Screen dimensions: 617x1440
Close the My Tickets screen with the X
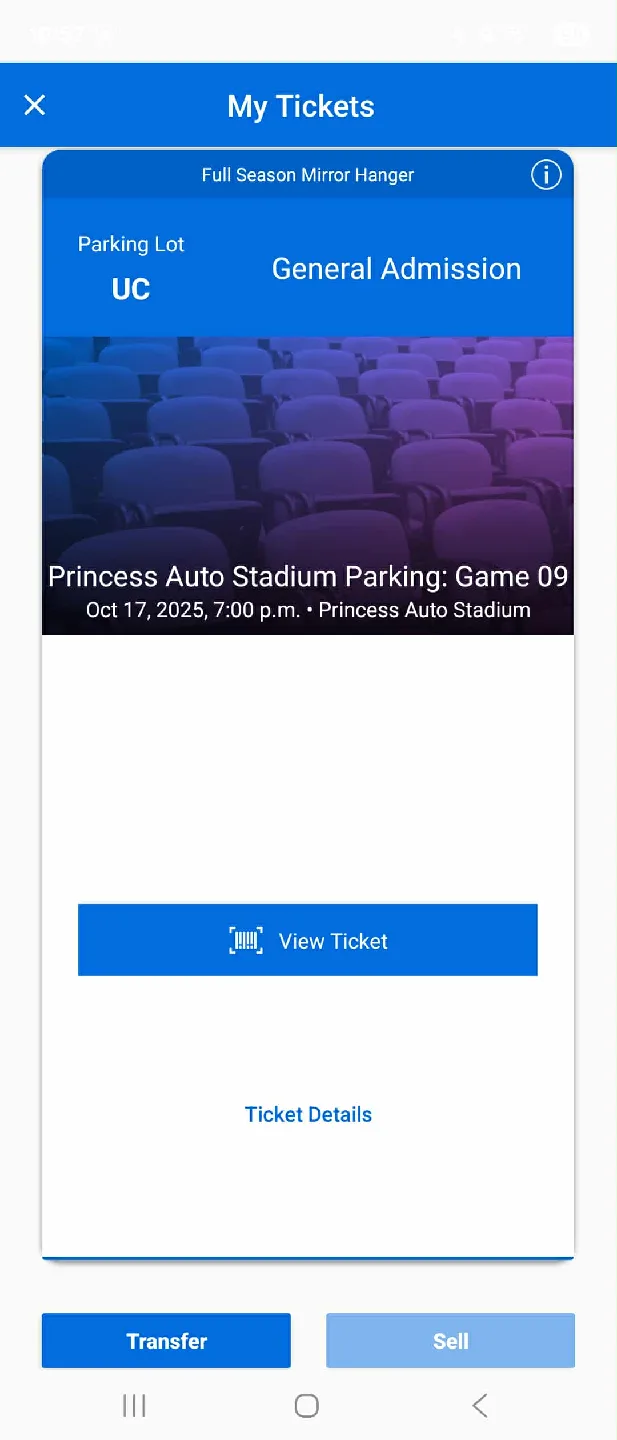[35, 105]
